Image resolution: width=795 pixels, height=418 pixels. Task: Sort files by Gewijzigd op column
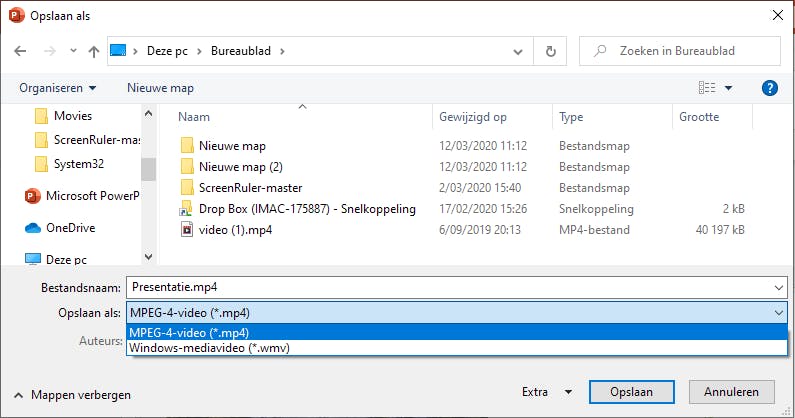[472, 117]
